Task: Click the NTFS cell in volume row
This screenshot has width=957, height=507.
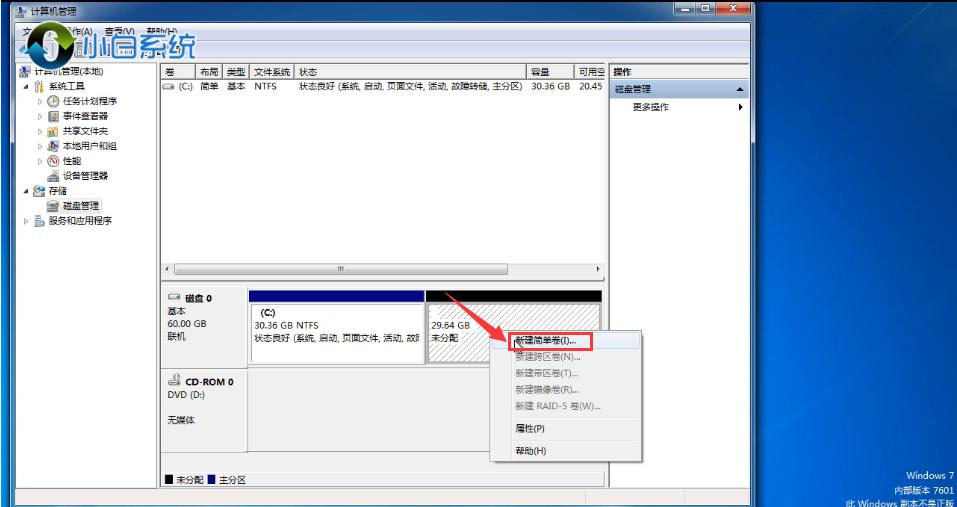Action: (265, 87)
